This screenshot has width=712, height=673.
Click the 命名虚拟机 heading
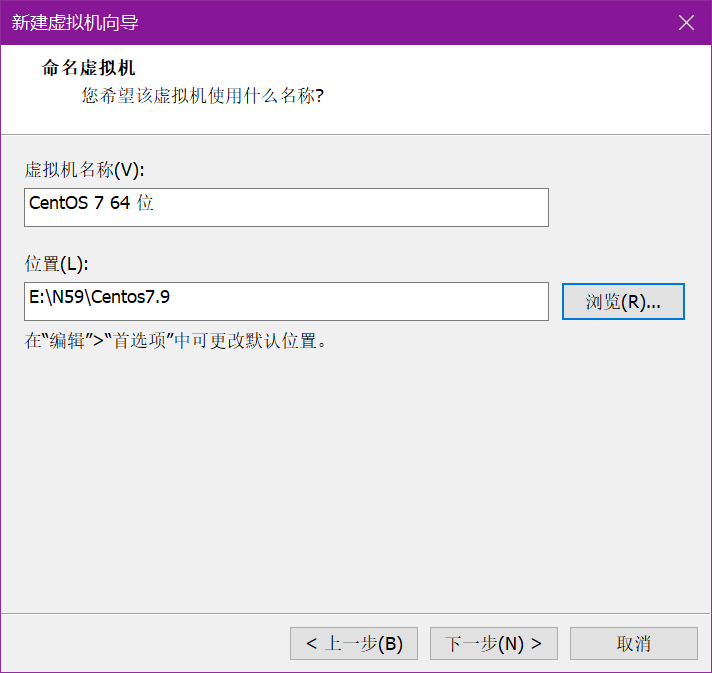(x=89, y=68)
